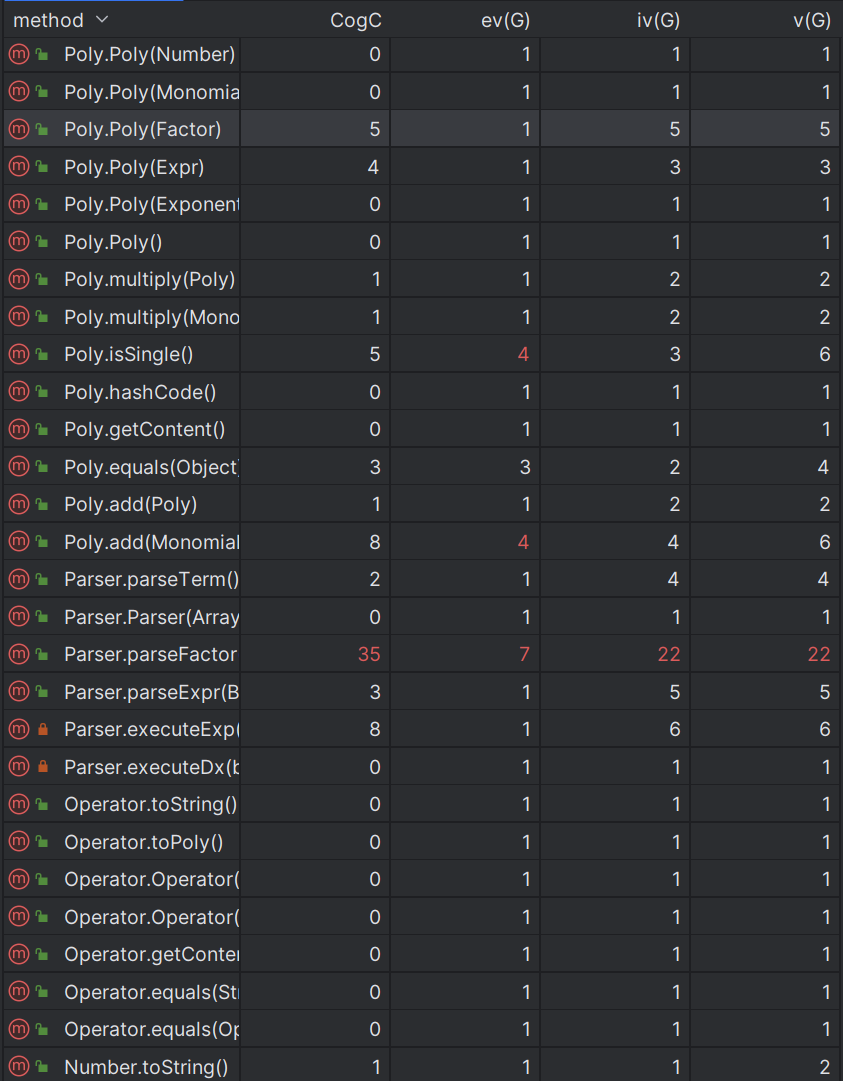
Task: Select the Operator.toPoly() row
Action: (421, 842)
